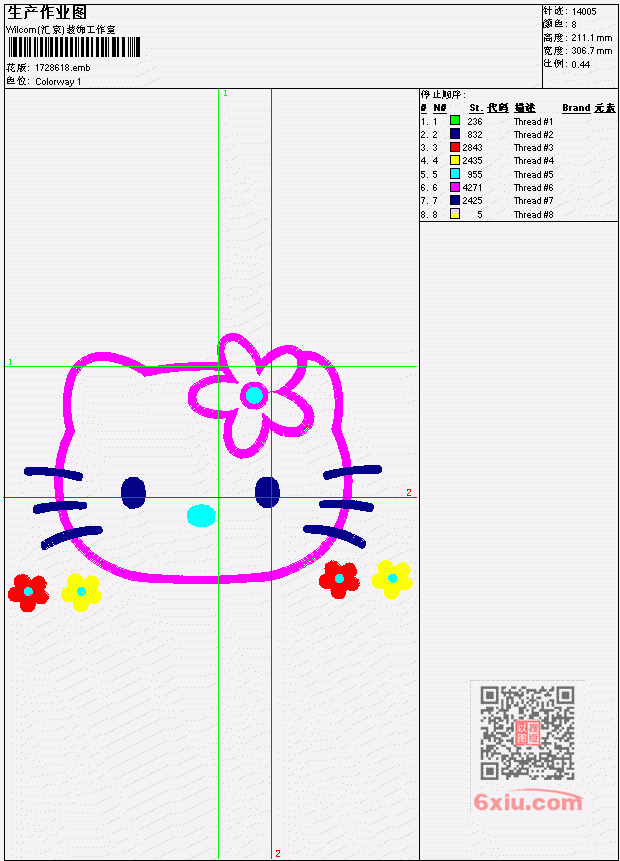The height and width of the screenshot is (861, 620).
Task: Click the Thread #6 description
Action: point(533,188)
